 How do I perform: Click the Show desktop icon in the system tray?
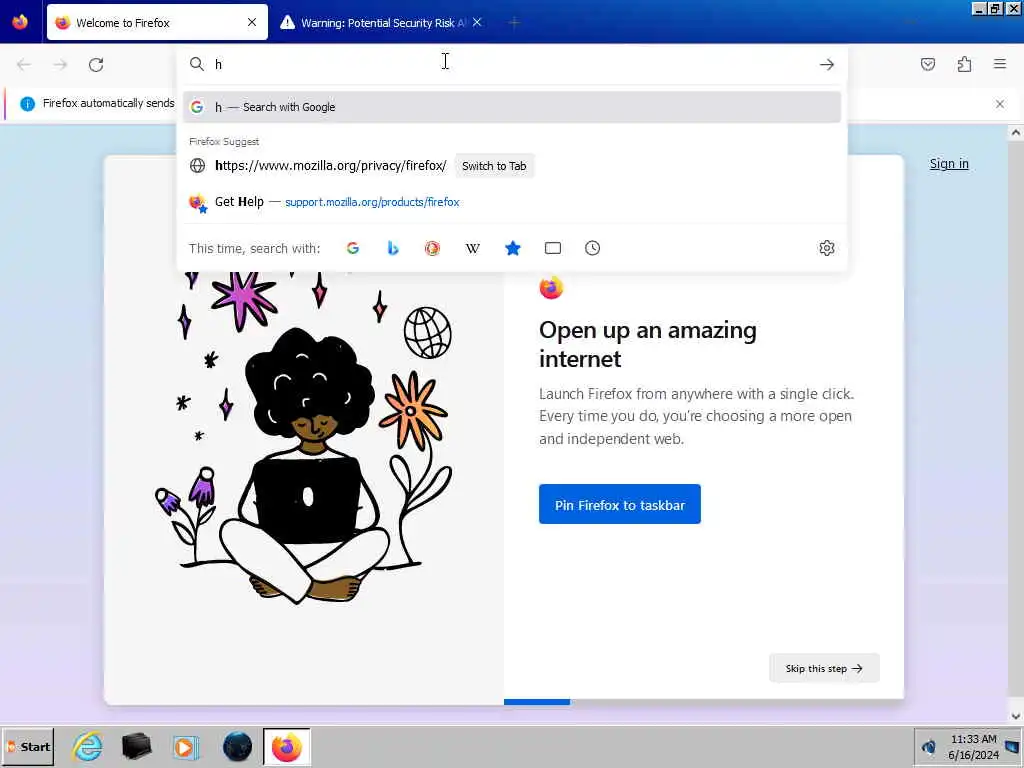(1013, 747)
